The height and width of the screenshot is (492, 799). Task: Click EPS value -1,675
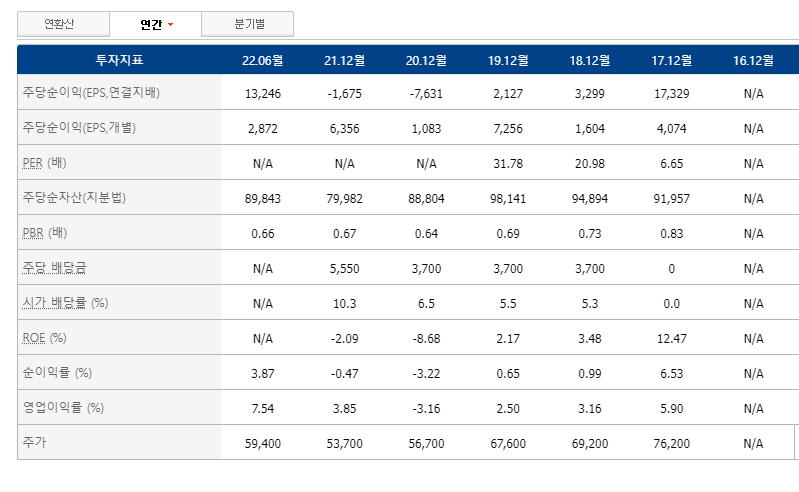344,94
